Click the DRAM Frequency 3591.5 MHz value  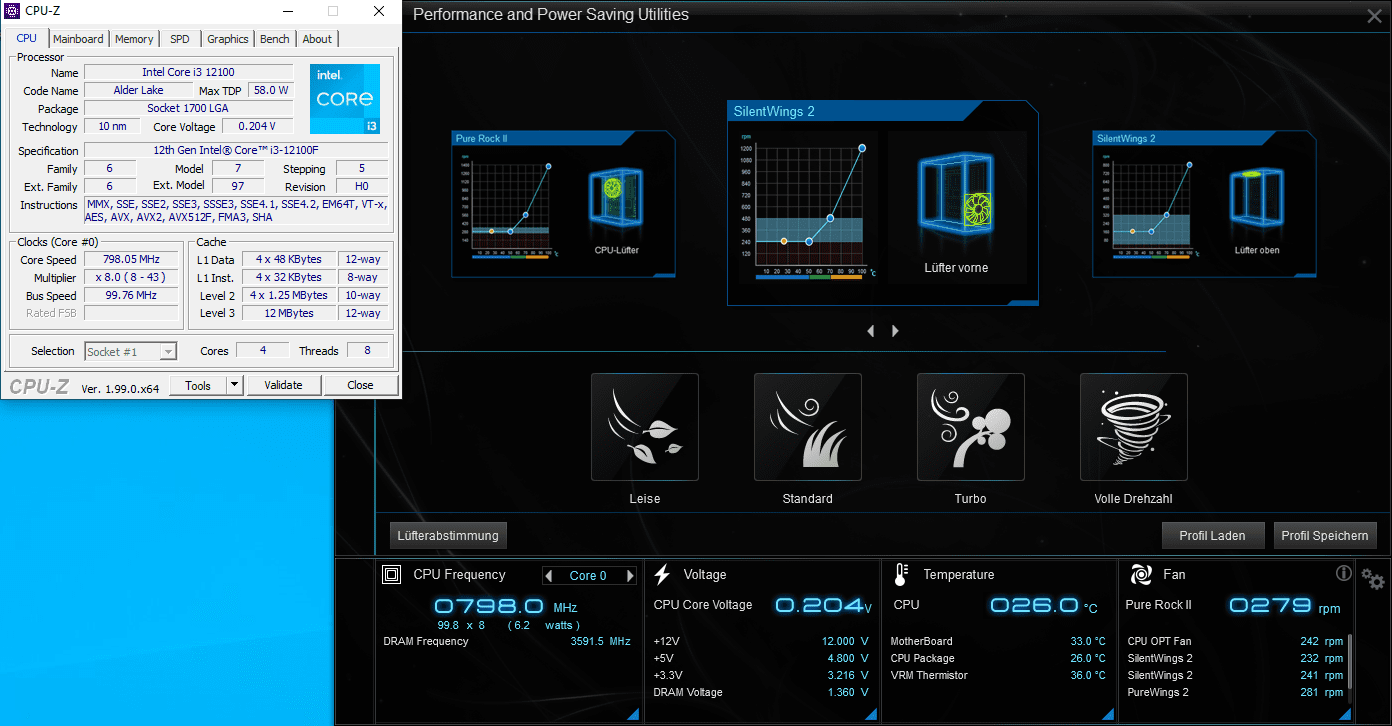[x=600, y=641]
